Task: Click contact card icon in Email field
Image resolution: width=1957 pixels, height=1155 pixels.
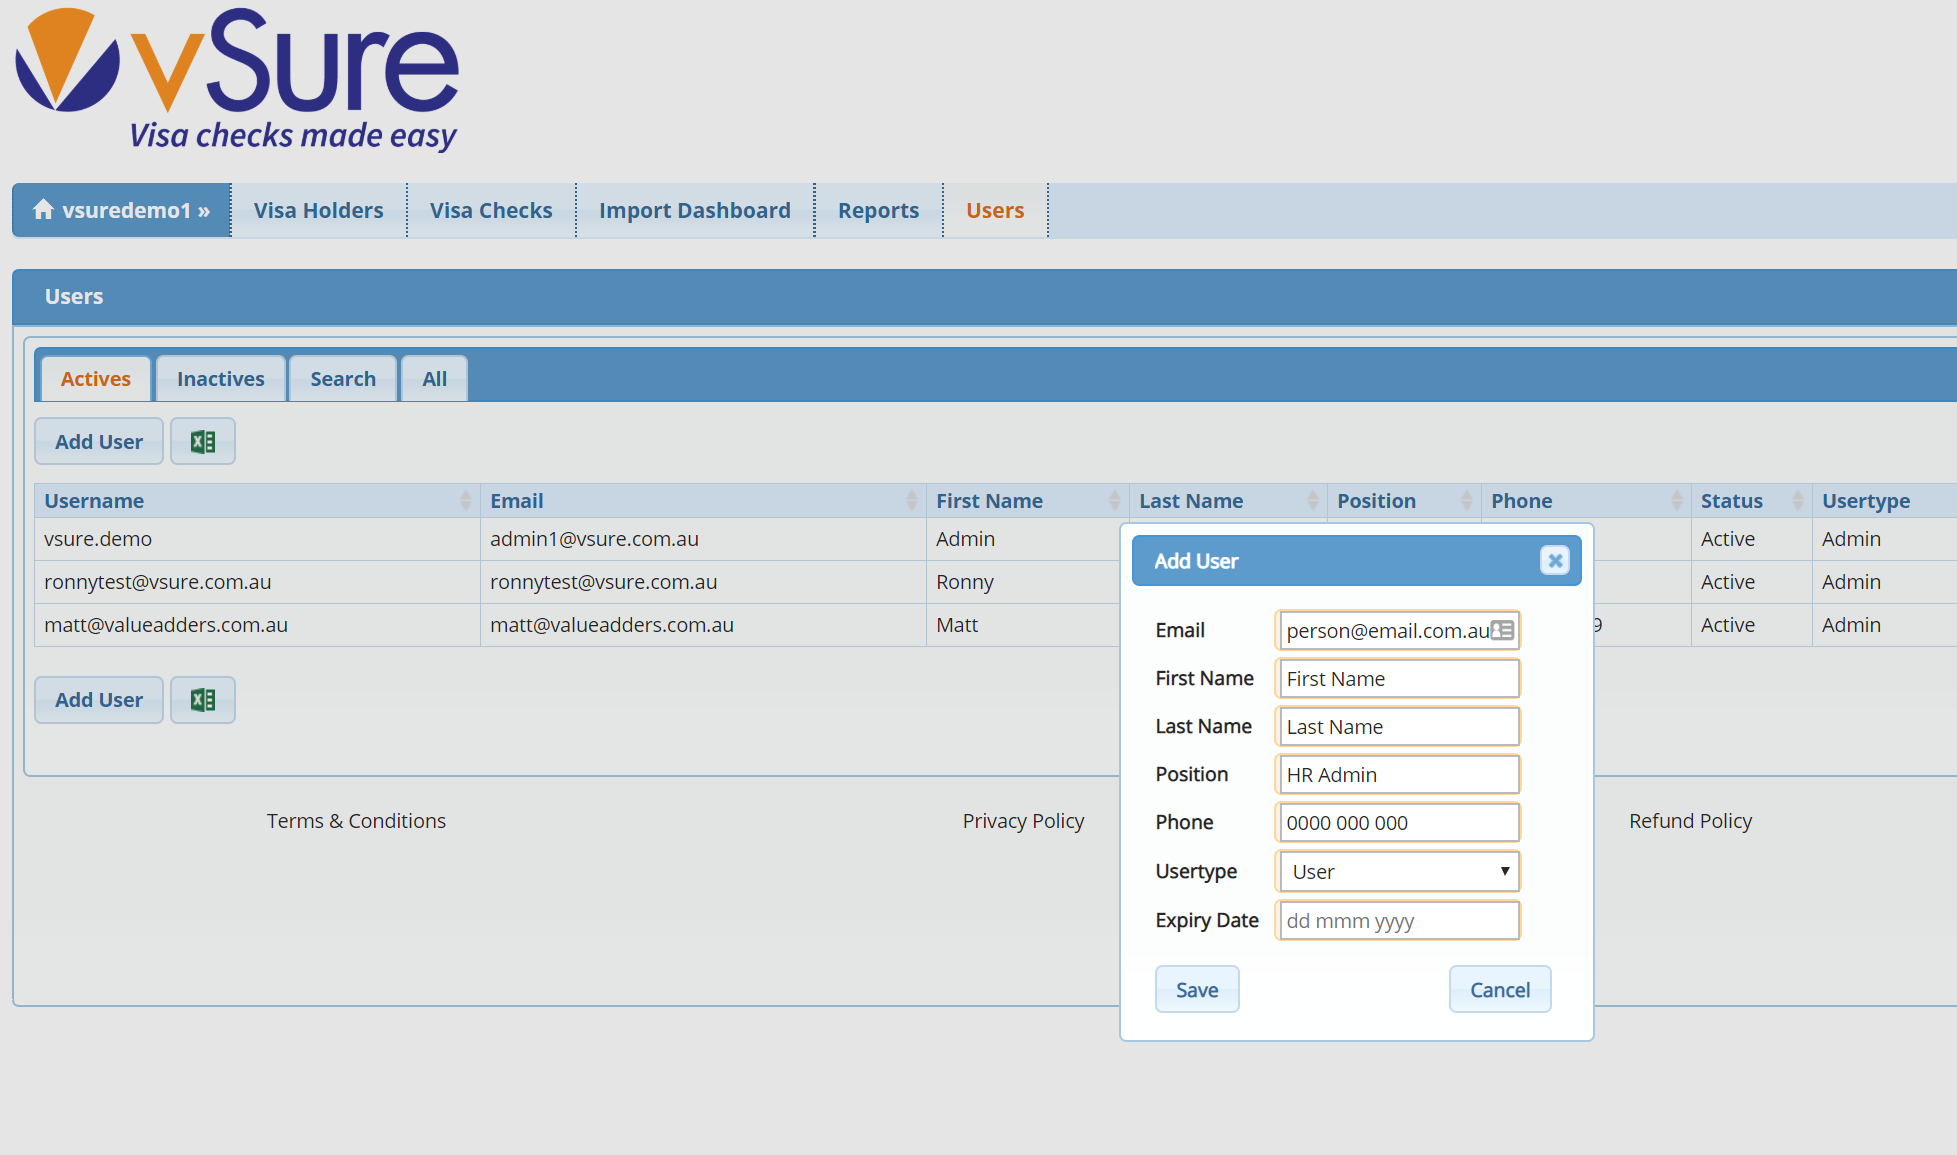Action: point(1502,630)
